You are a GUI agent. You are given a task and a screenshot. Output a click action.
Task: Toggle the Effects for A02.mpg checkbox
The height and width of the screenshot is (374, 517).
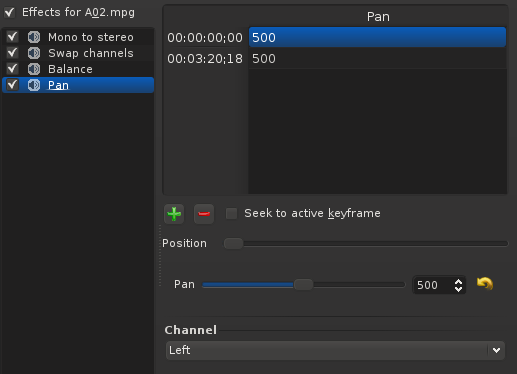[9, 13]
